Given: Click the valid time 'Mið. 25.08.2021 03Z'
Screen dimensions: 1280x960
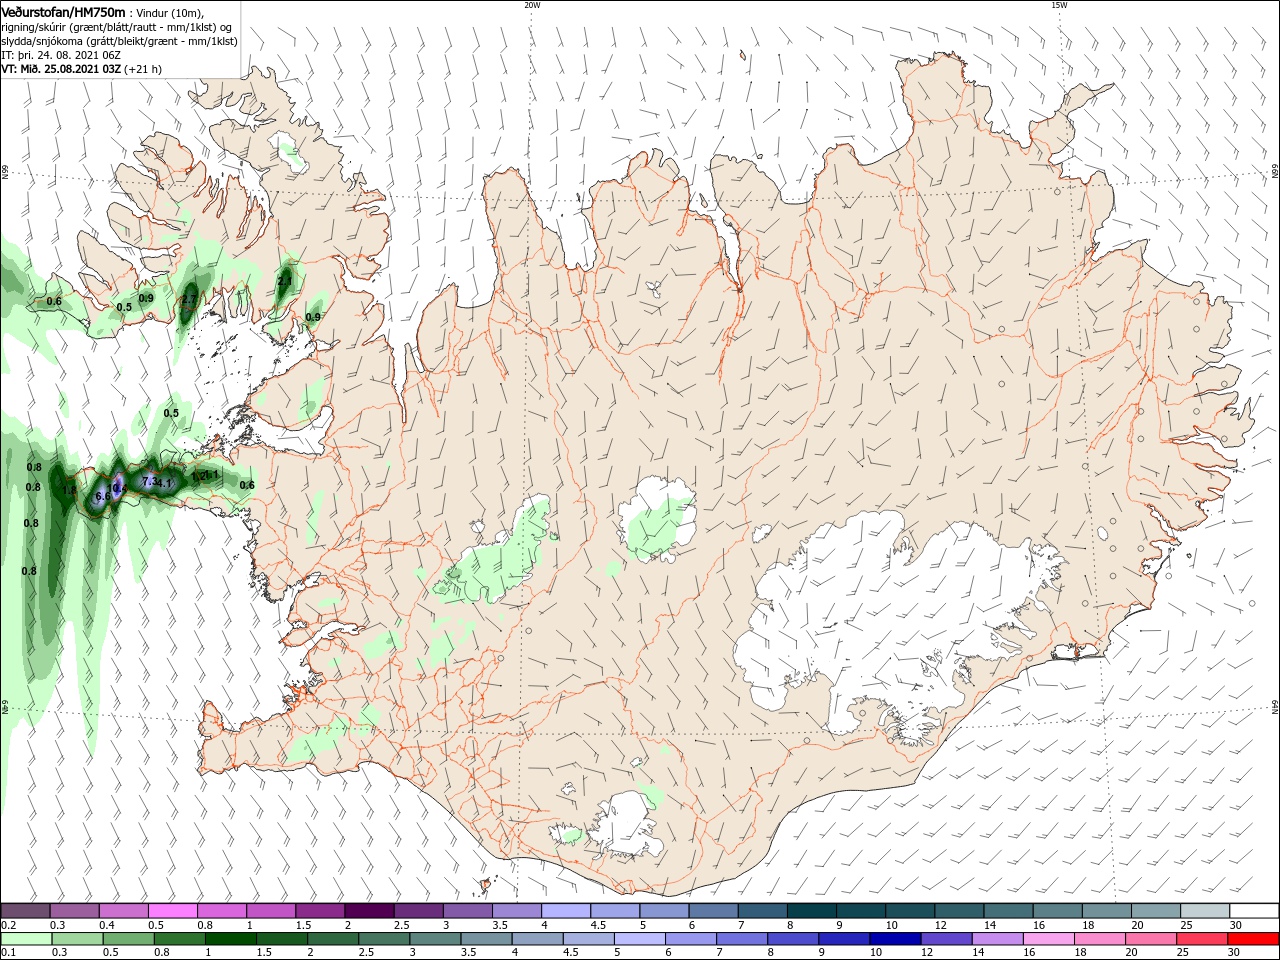Looking at the screenshot, I should tap(70, 69).
